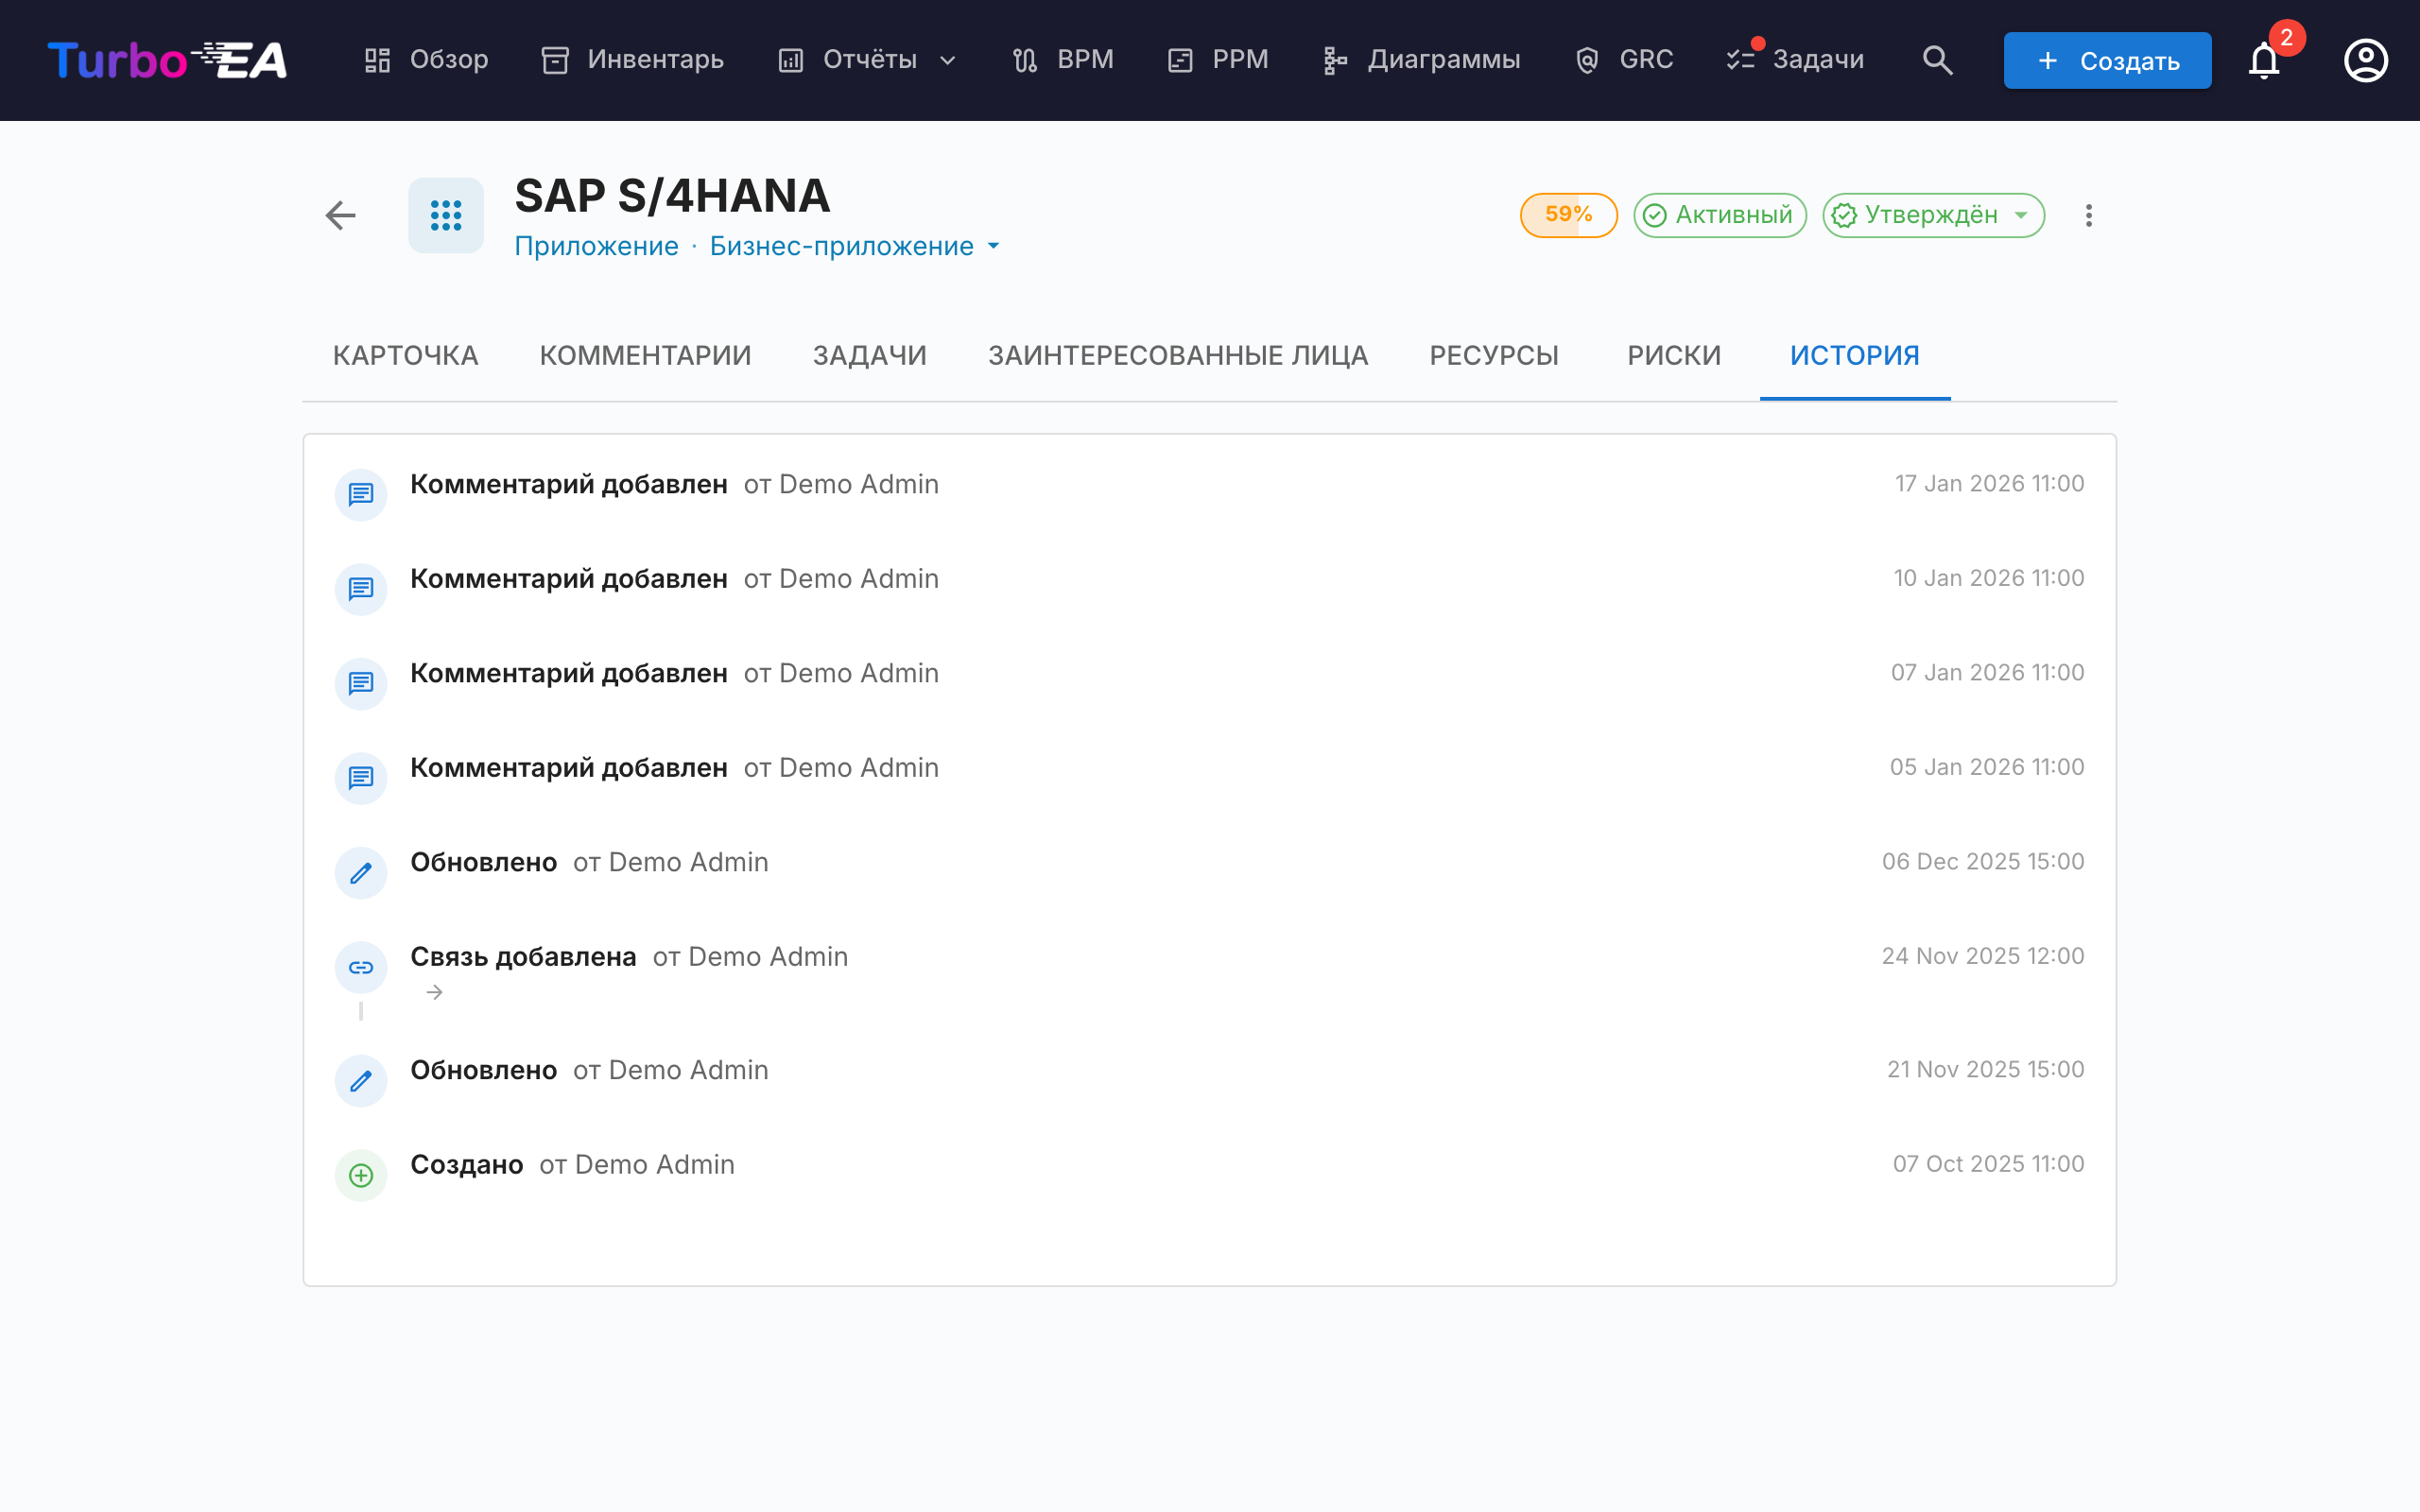Click the 21 Nov 2025 15:00 timestamp
This screenshot has height=1512, width=2420.
click(1985, 1070)
